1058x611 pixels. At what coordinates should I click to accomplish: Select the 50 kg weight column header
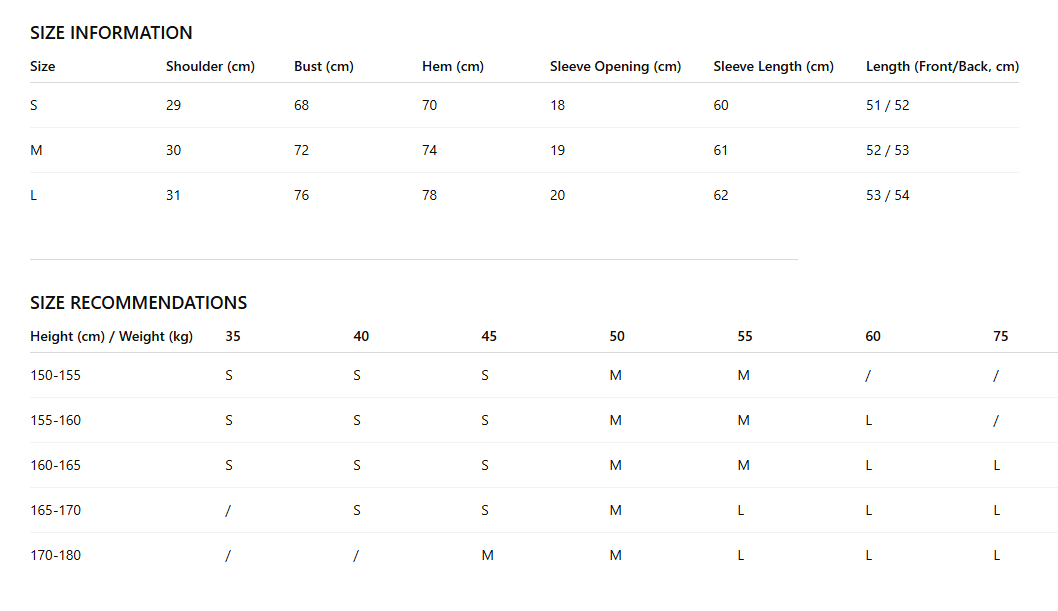click(617, 337)
